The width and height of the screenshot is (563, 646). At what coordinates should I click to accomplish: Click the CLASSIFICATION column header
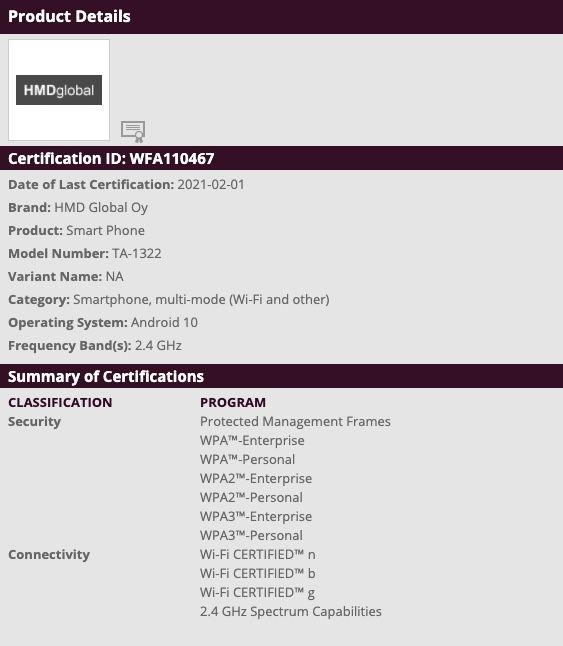60,403
